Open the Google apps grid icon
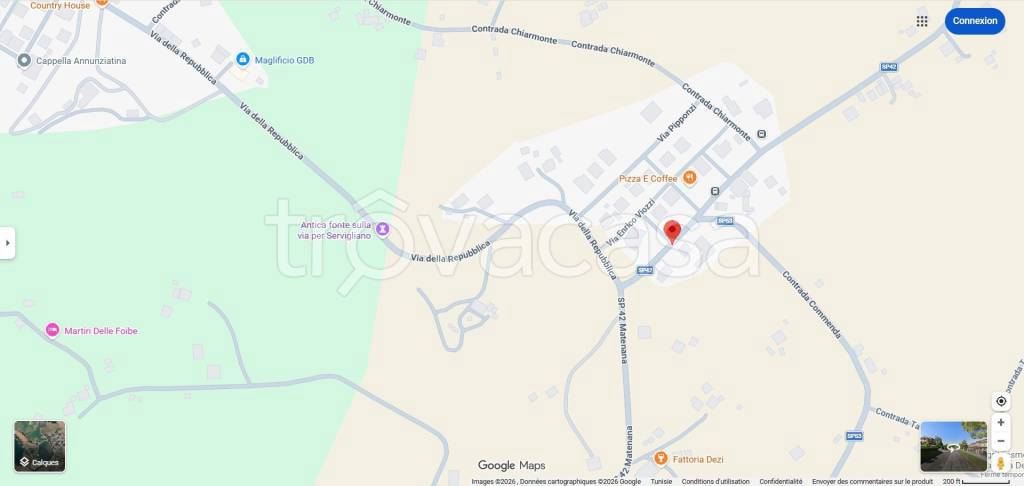 (x=922, y=21)
